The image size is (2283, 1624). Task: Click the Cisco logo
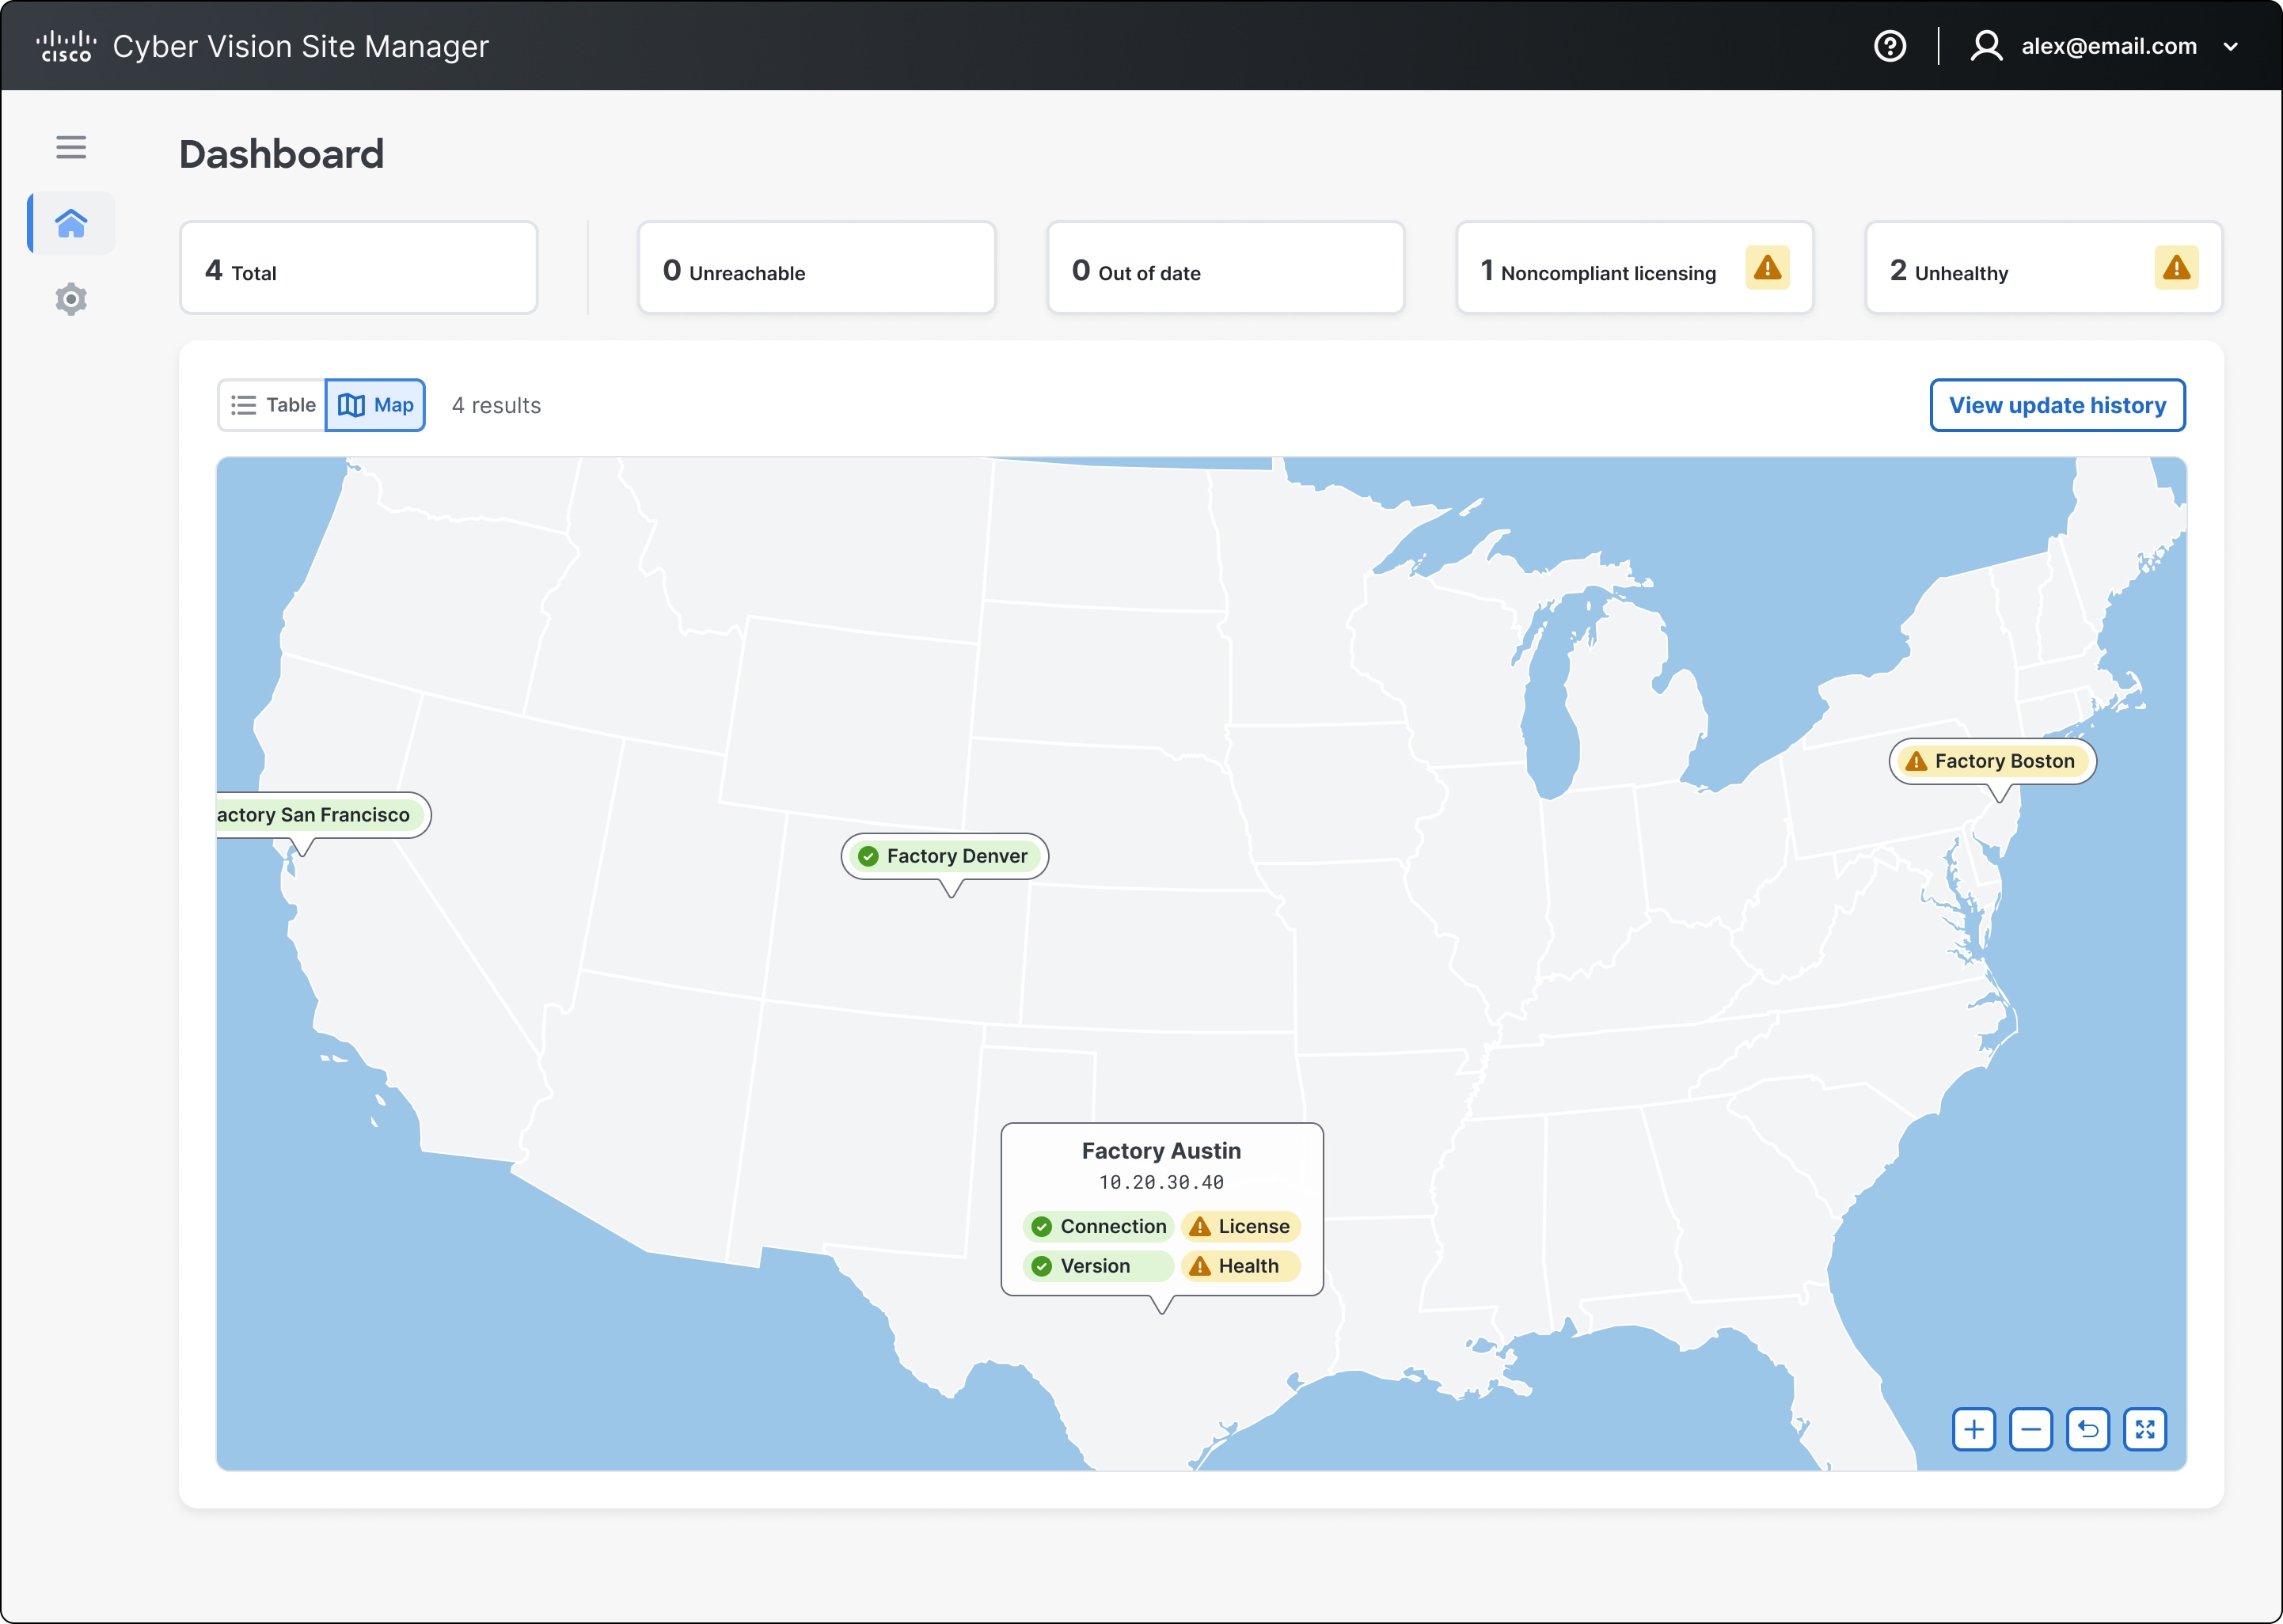pyautogui.click(x=64, y=44)
